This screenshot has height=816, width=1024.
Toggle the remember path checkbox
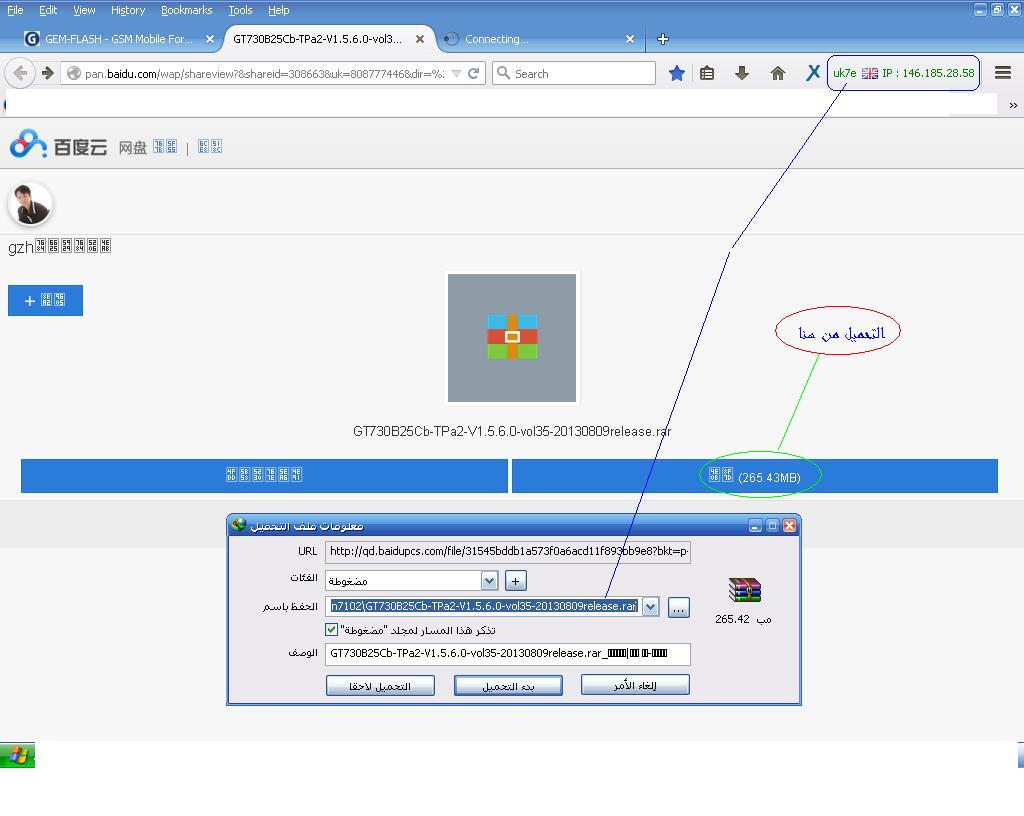pos(332,629)
